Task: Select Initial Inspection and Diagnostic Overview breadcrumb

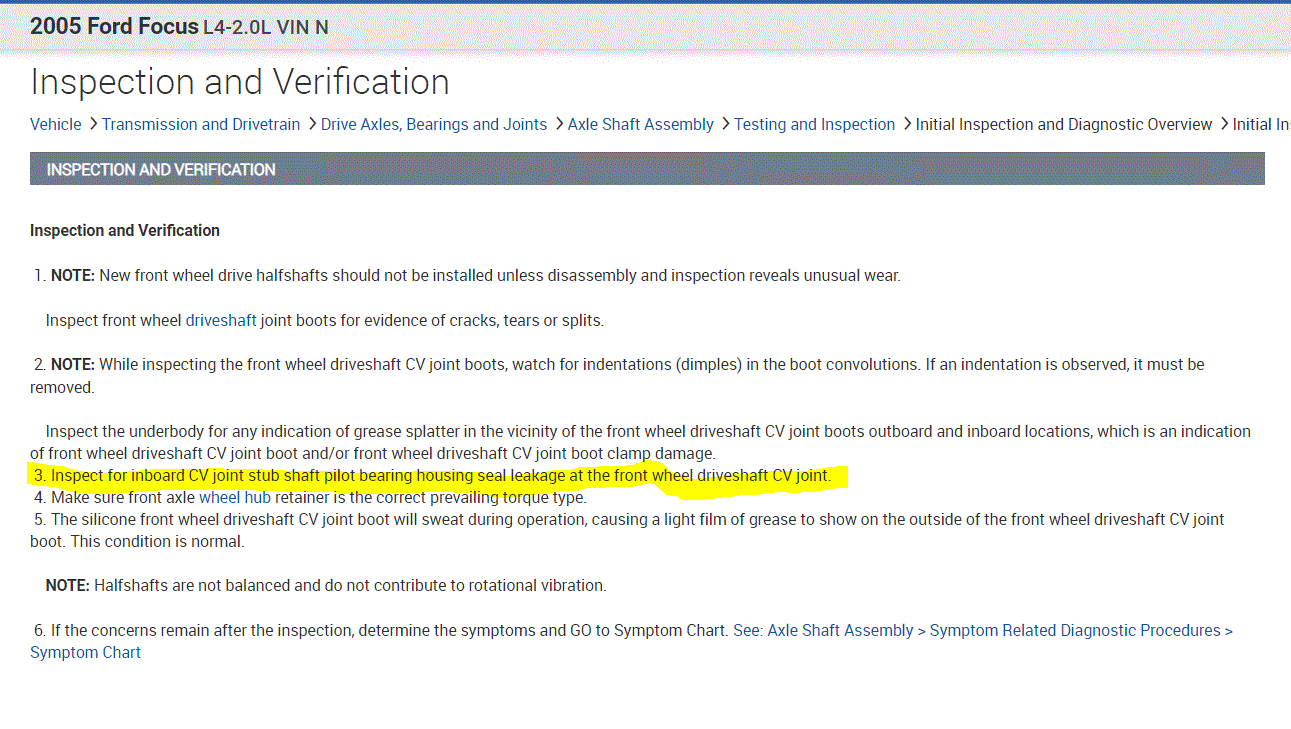Action: [x=1064, y=124]
